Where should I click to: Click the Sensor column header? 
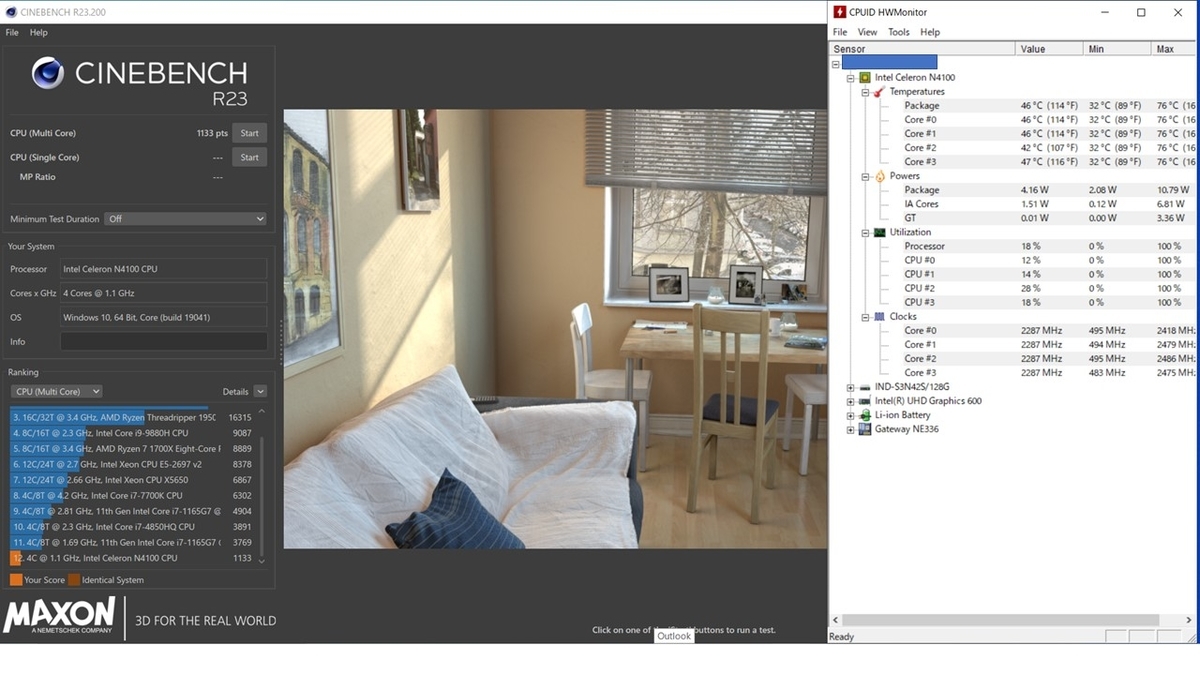[x=922, y=49]
